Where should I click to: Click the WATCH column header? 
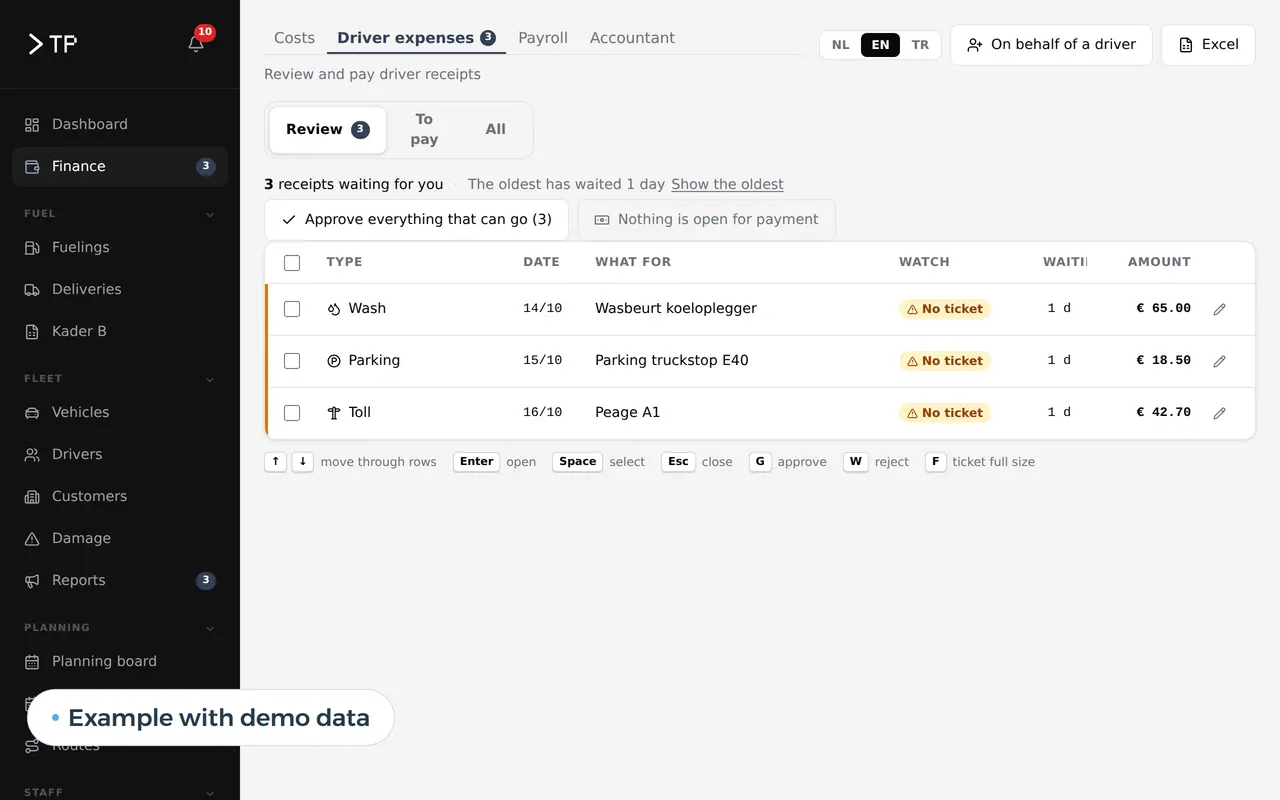pyautogui.click(x=924, y=262)
